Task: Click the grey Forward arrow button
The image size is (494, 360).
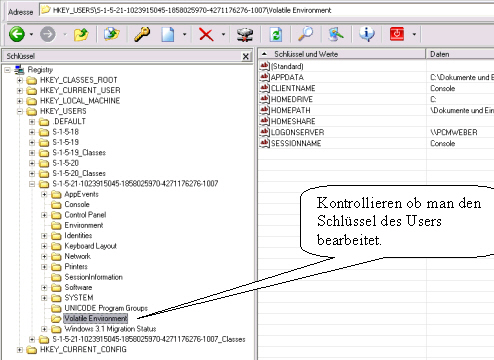Action: click(x=48, y=34)
